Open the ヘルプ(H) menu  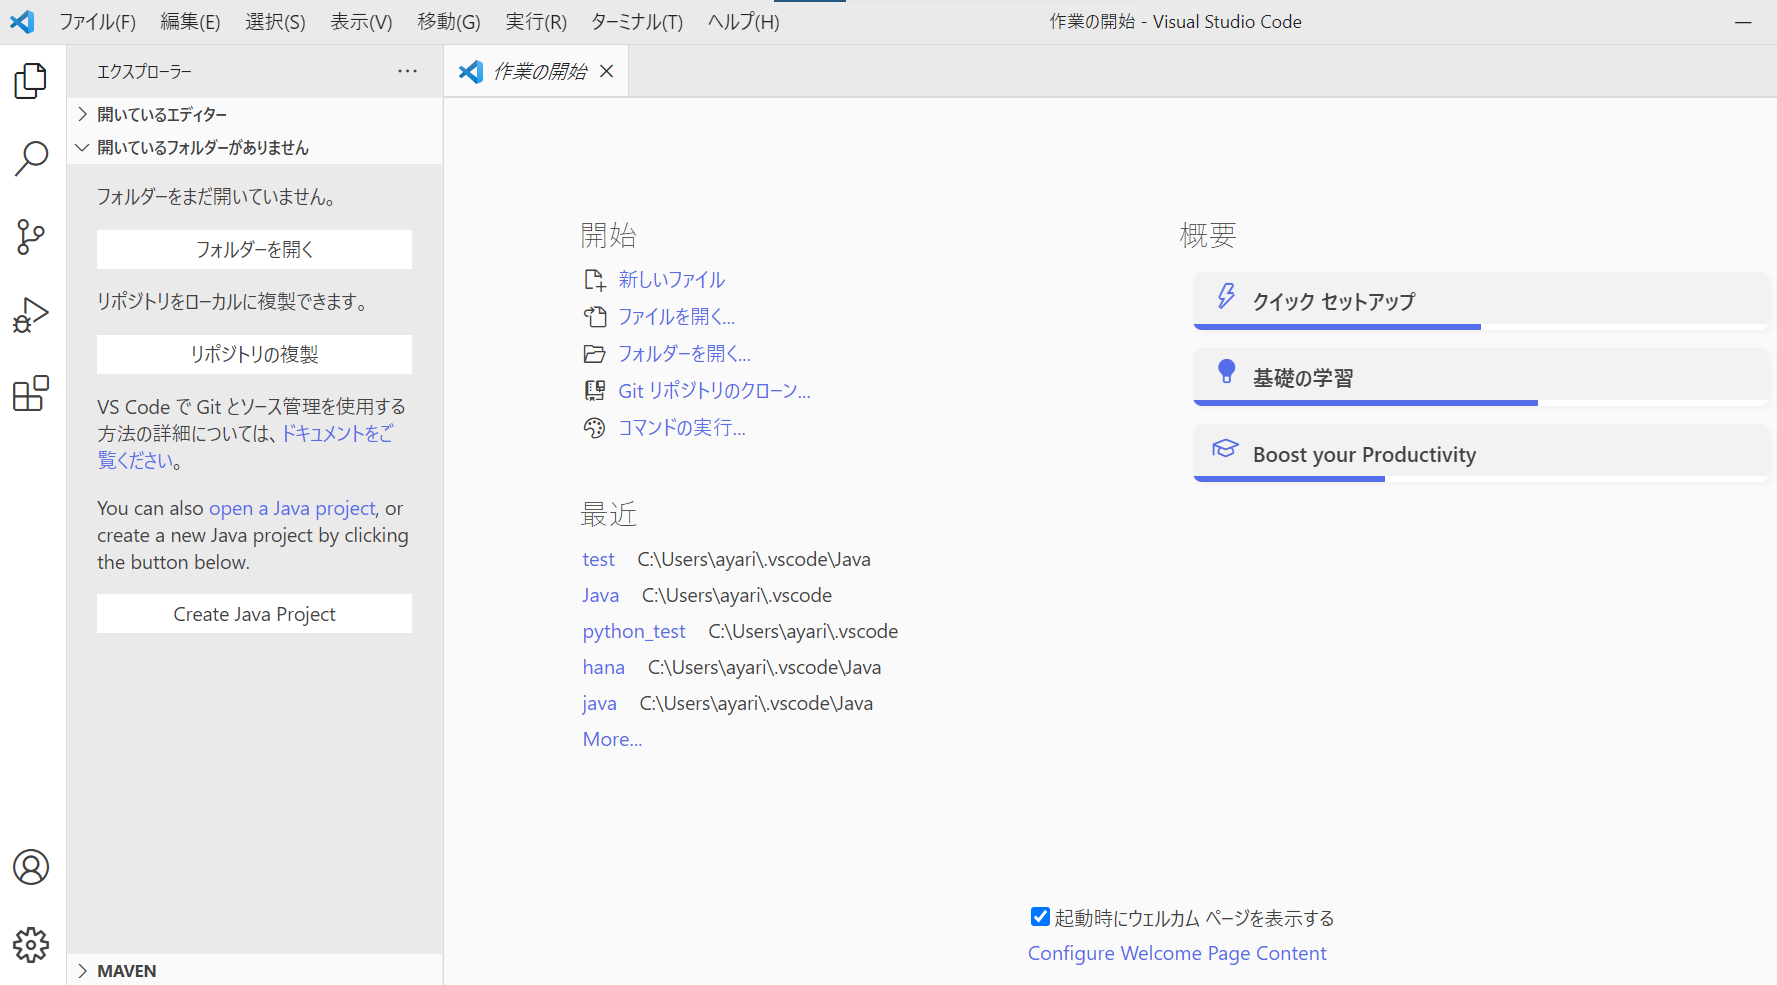[743, 22]
